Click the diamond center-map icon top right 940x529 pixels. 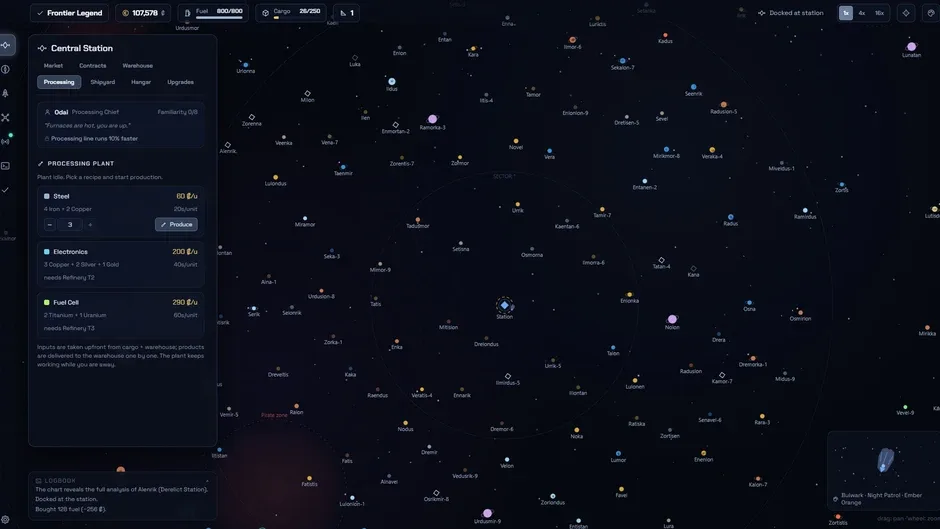coord(906,13)
